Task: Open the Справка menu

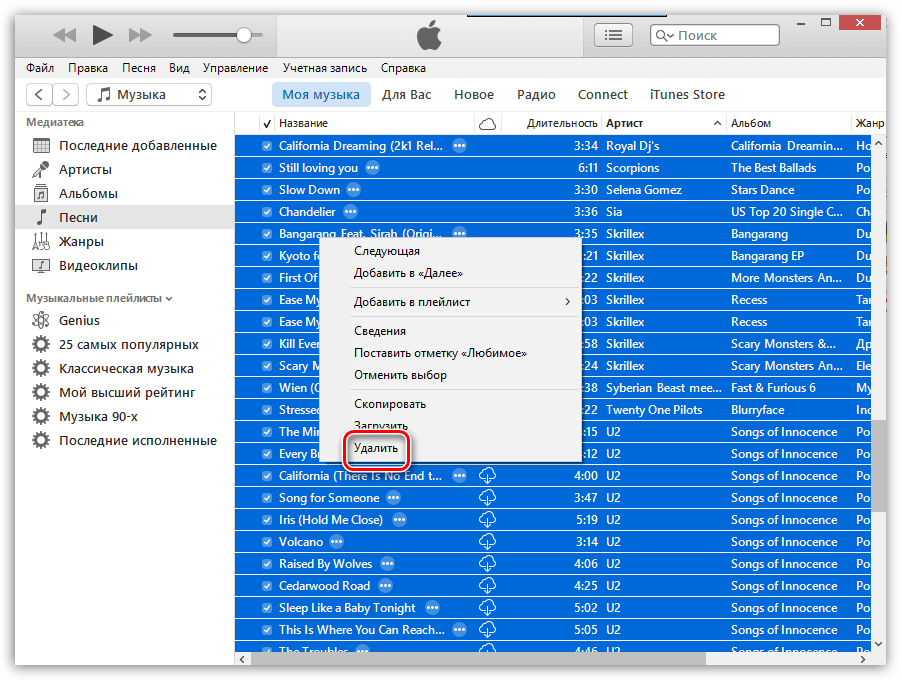Action: pos(403,68)
